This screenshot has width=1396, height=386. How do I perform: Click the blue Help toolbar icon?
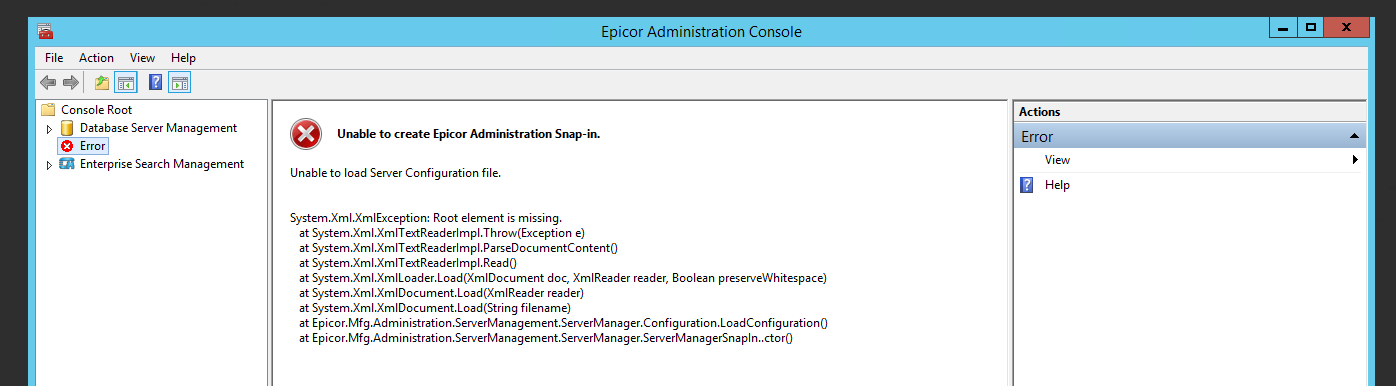156,83
